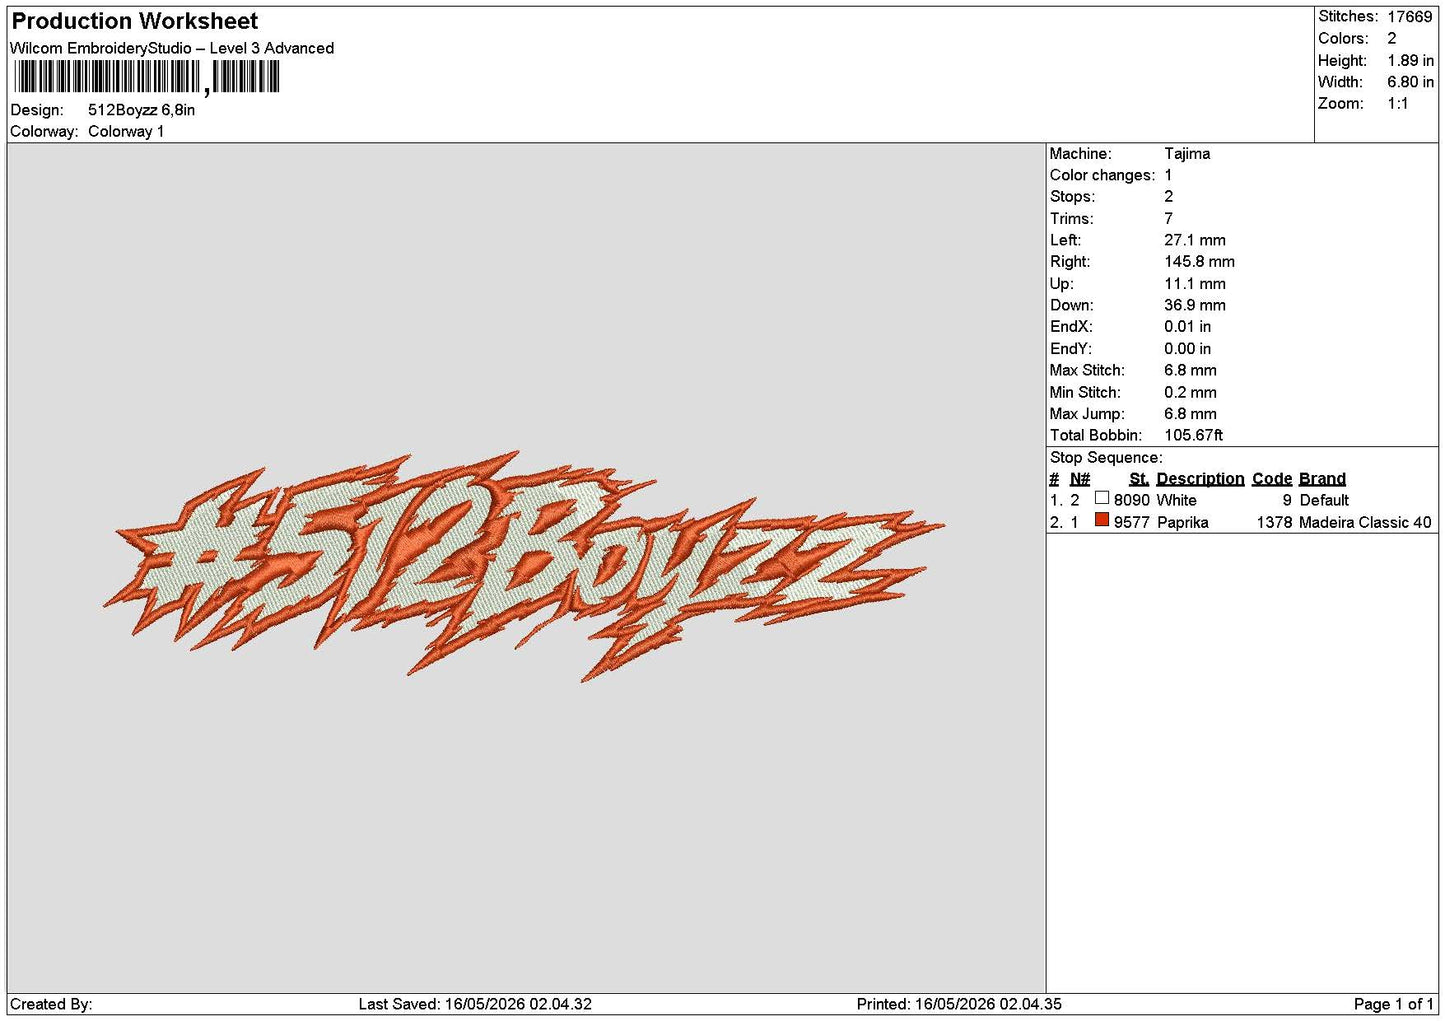This screenshot has width=1445, height=1021.
Task: Click the Width value 6.80 in
Action: tap(1410, 82)
